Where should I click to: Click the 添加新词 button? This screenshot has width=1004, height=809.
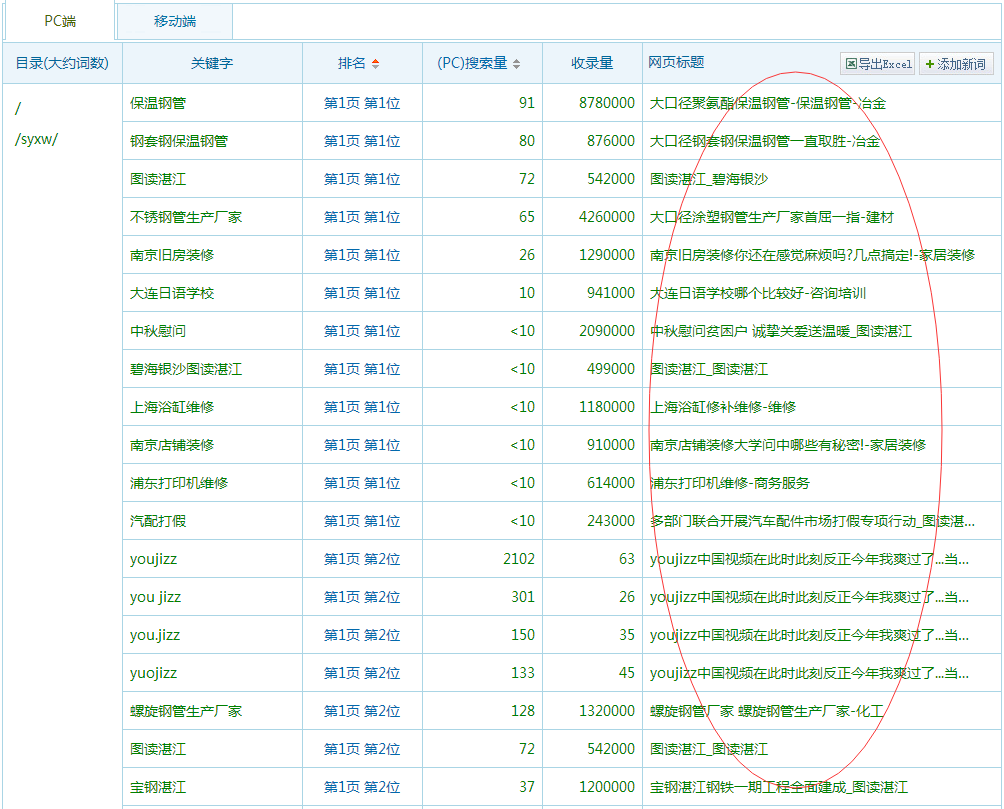click(956, 64)
